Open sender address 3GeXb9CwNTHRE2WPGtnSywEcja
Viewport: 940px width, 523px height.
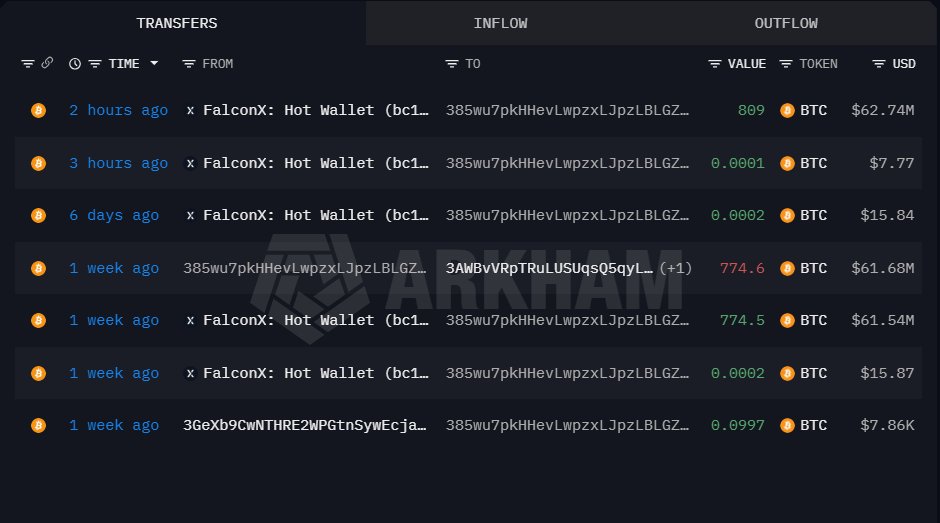pyautogui.click(x=305, y=425)
